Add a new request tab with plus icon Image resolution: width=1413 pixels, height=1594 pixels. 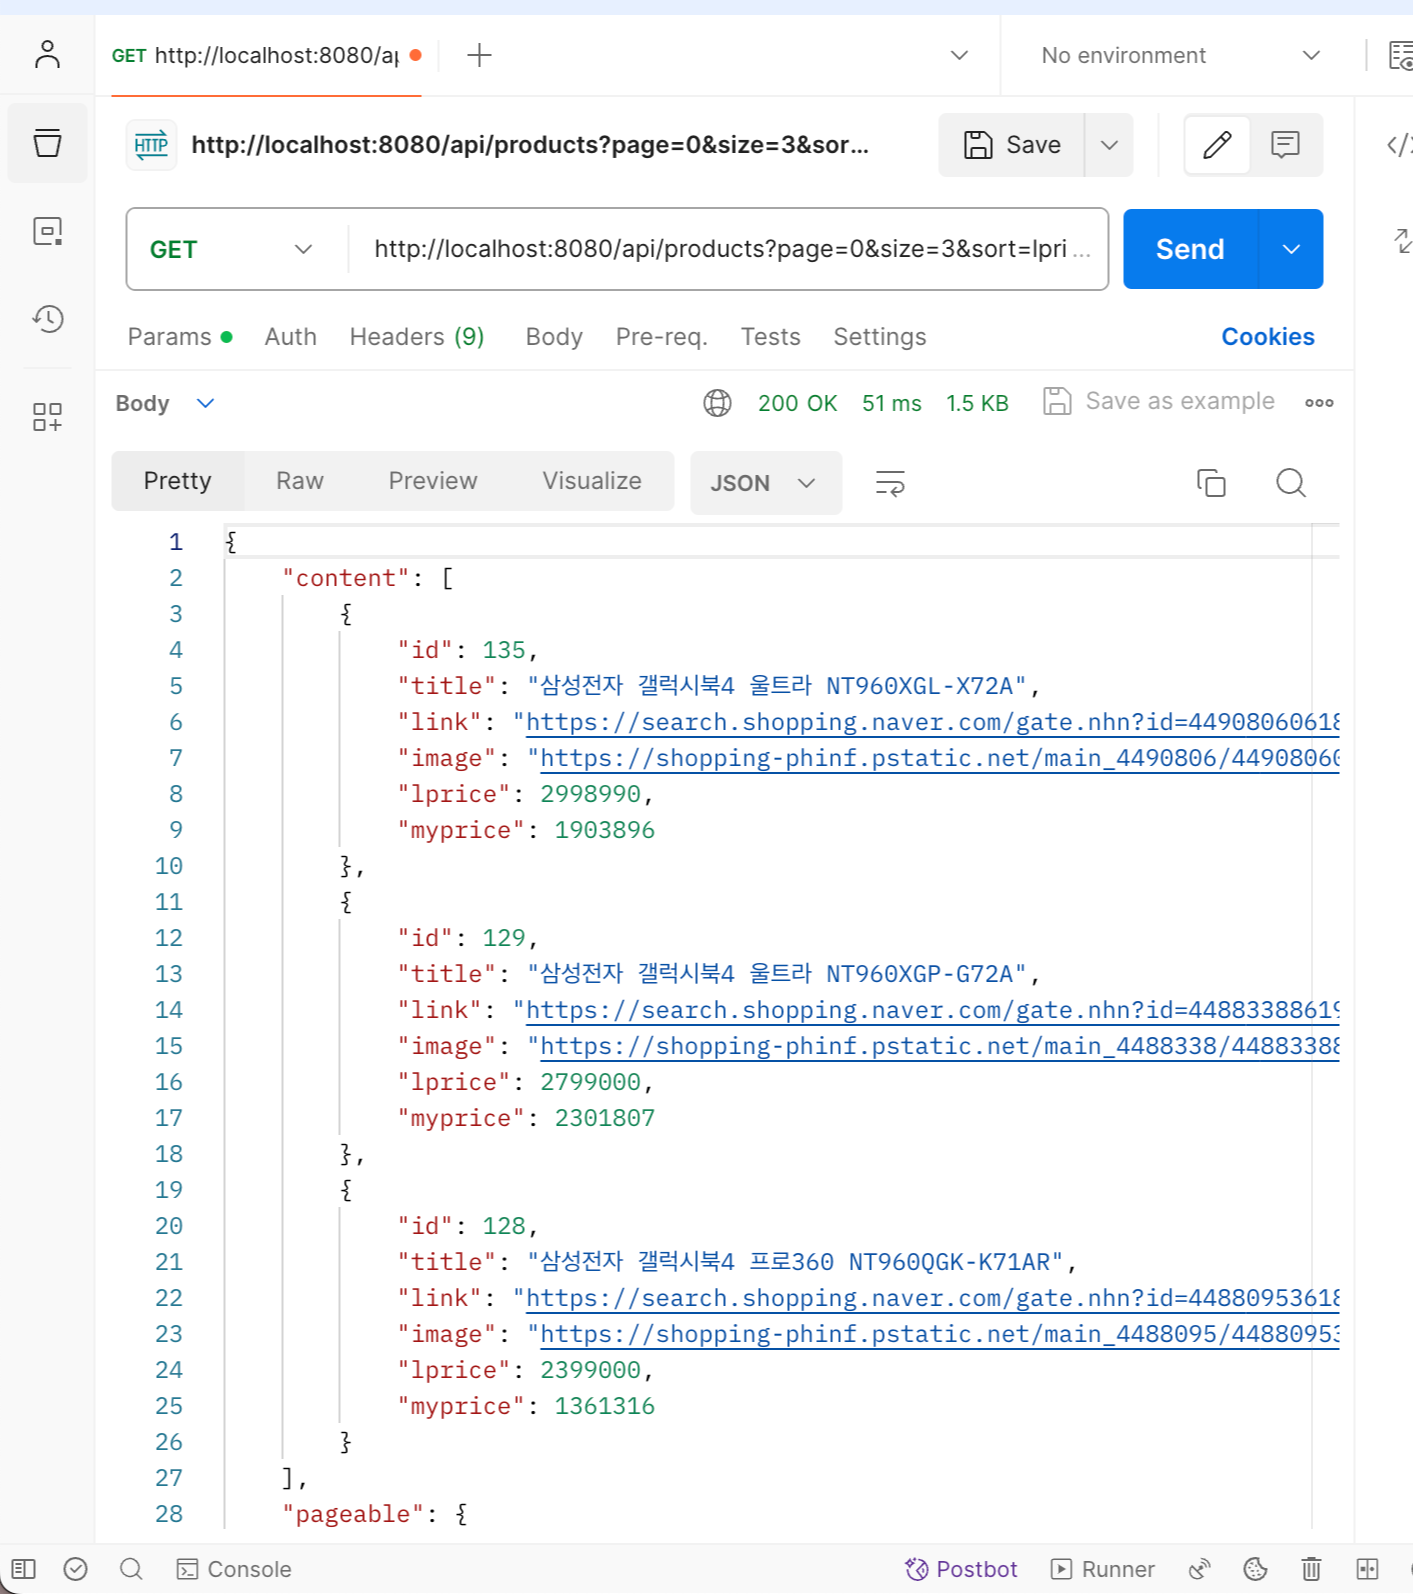point(479,55)
